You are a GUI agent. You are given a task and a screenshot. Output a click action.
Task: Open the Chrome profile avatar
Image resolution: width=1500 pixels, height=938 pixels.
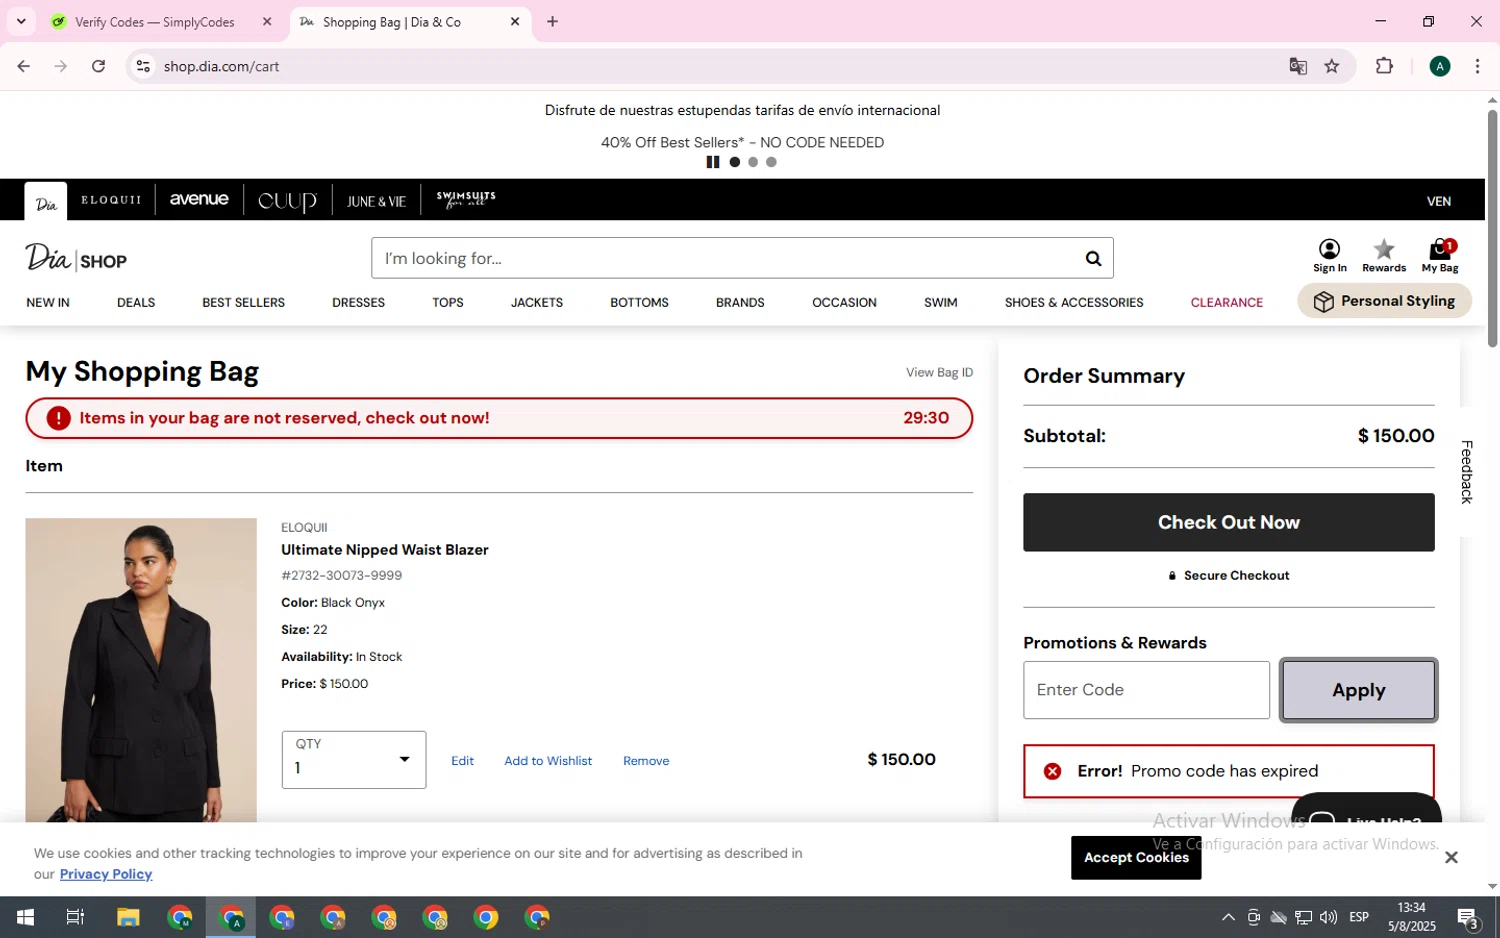click(1440, 66)
